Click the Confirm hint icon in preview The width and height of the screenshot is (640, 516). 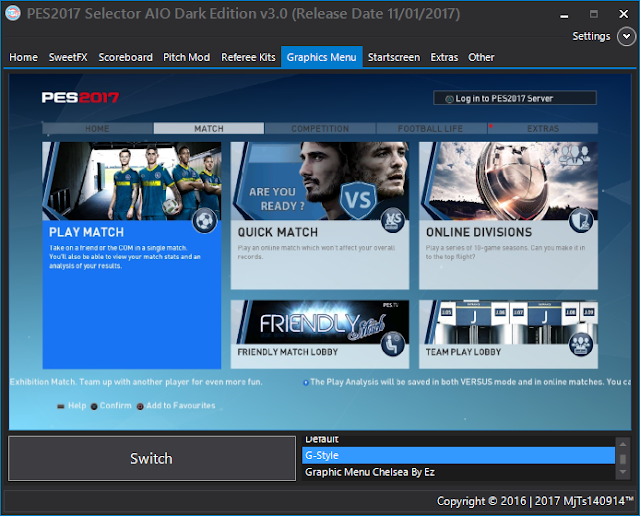coord(94,406)
